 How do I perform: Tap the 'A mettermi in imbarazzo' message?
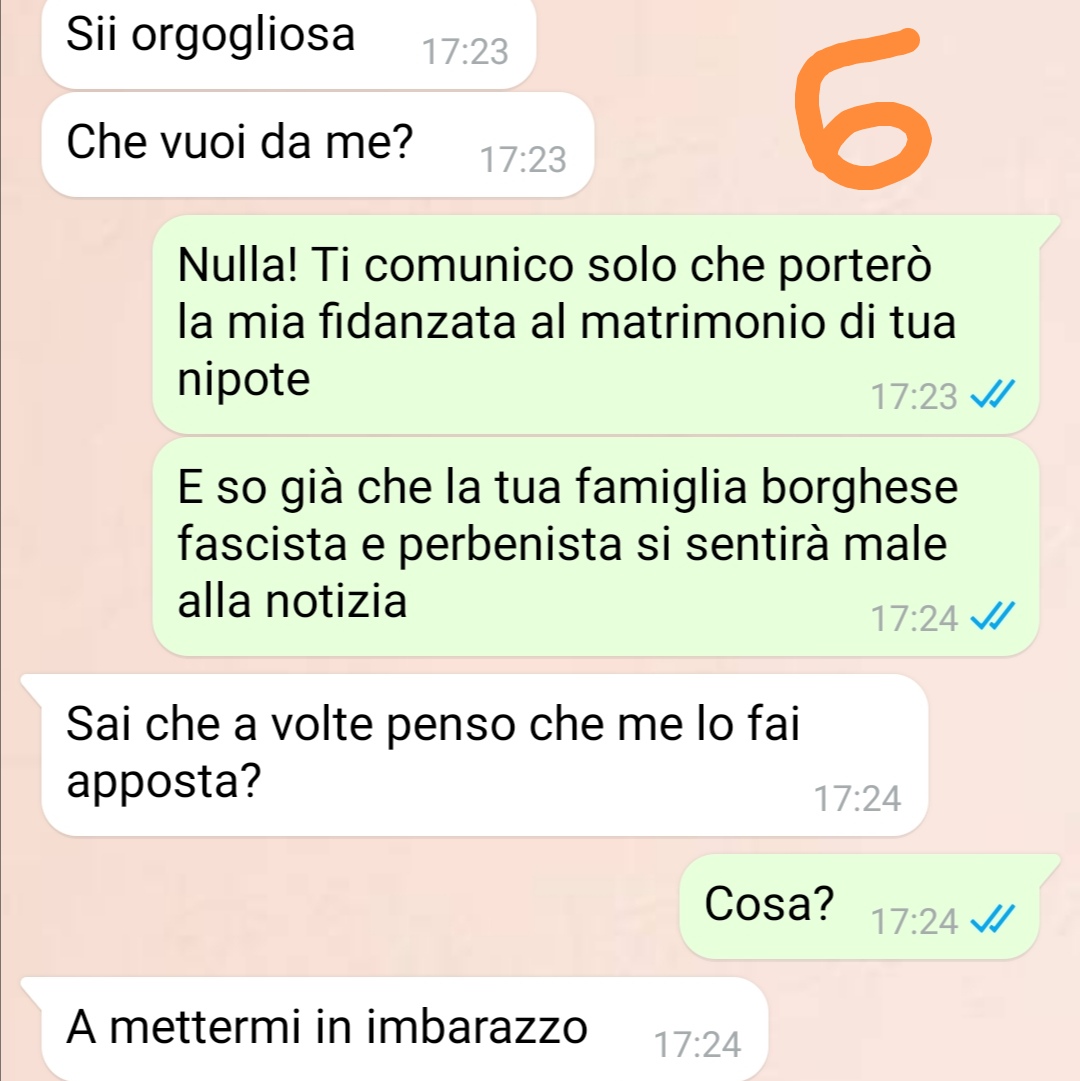click(395, 1029)
